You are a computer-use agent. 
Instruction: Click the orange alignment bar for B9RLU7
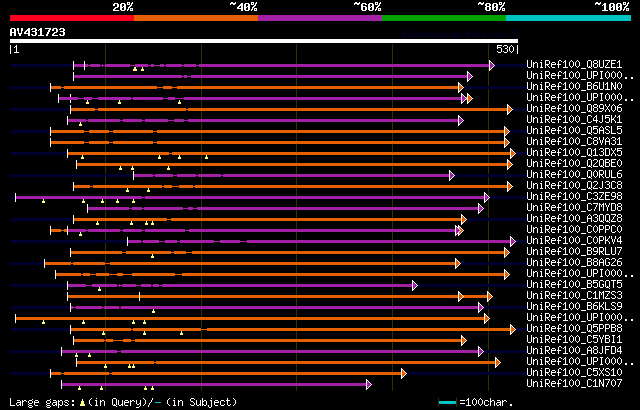coord(287,253)
